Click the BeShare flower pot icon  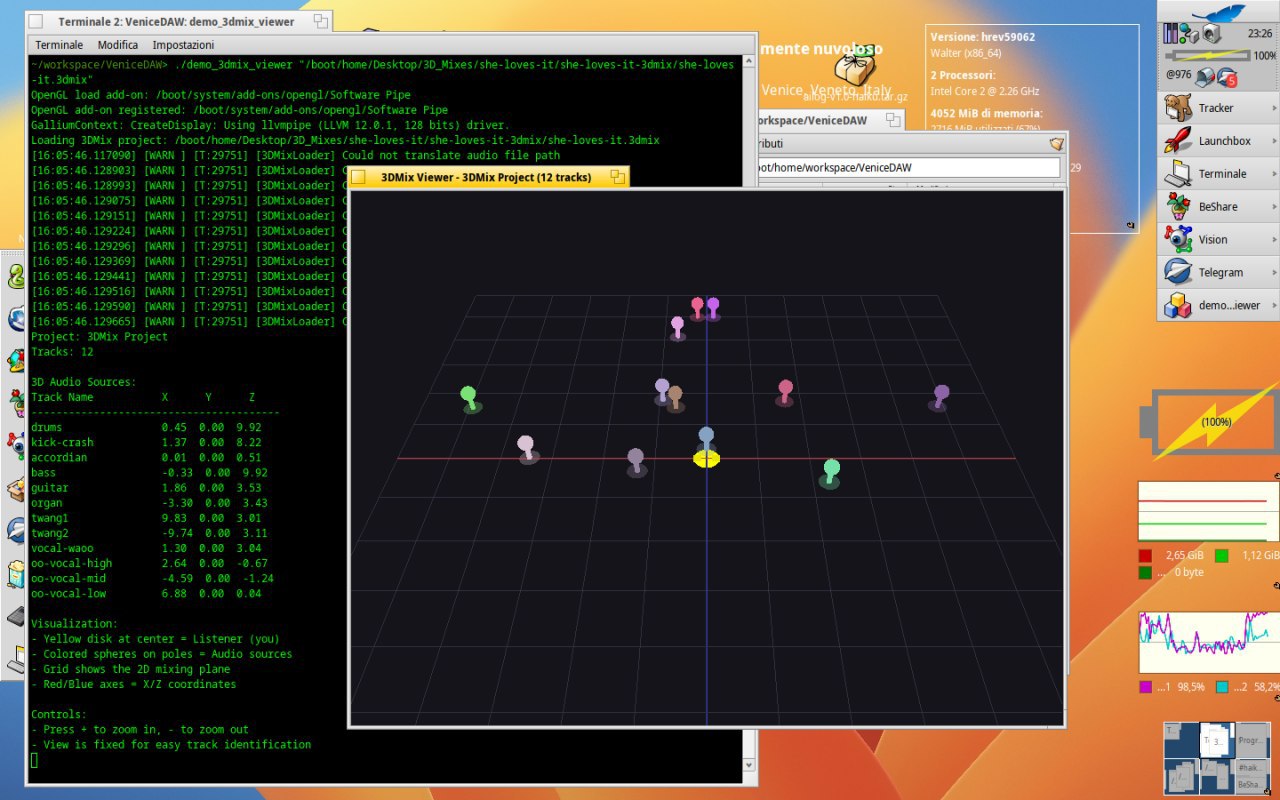point(1178,206)
